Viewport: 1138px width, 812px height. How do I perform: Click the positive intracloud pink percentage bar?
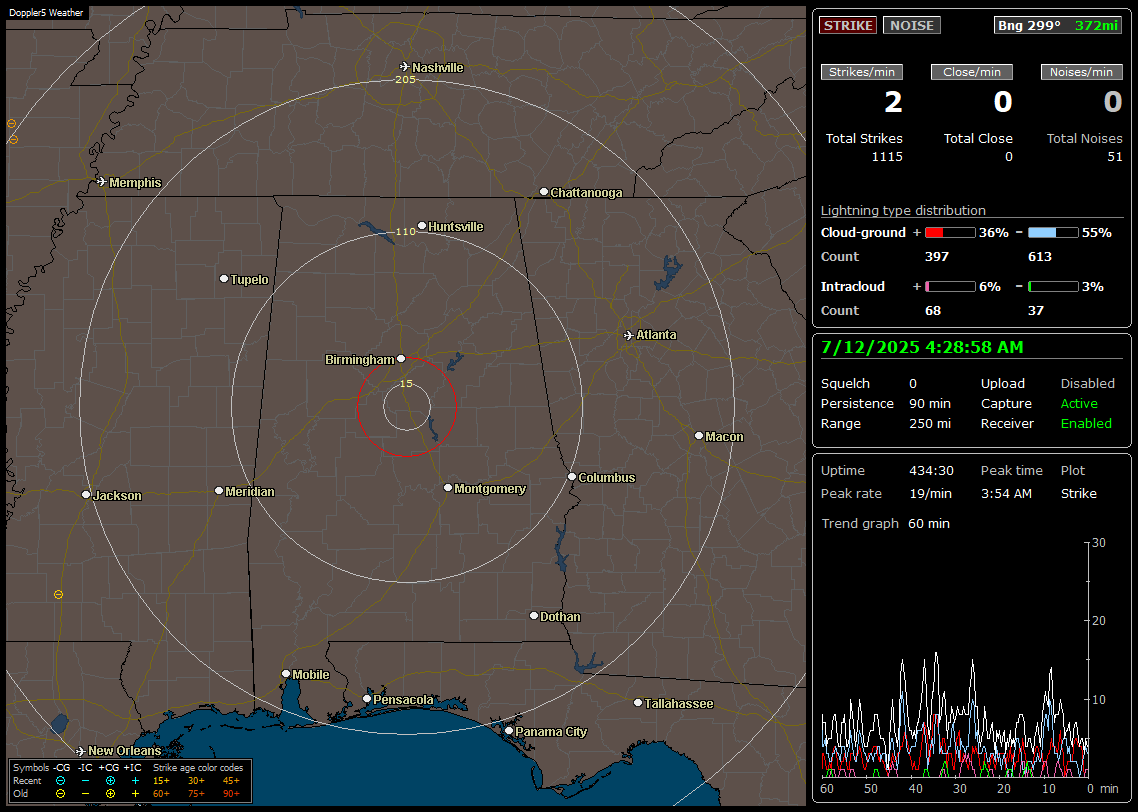(950, 287)
